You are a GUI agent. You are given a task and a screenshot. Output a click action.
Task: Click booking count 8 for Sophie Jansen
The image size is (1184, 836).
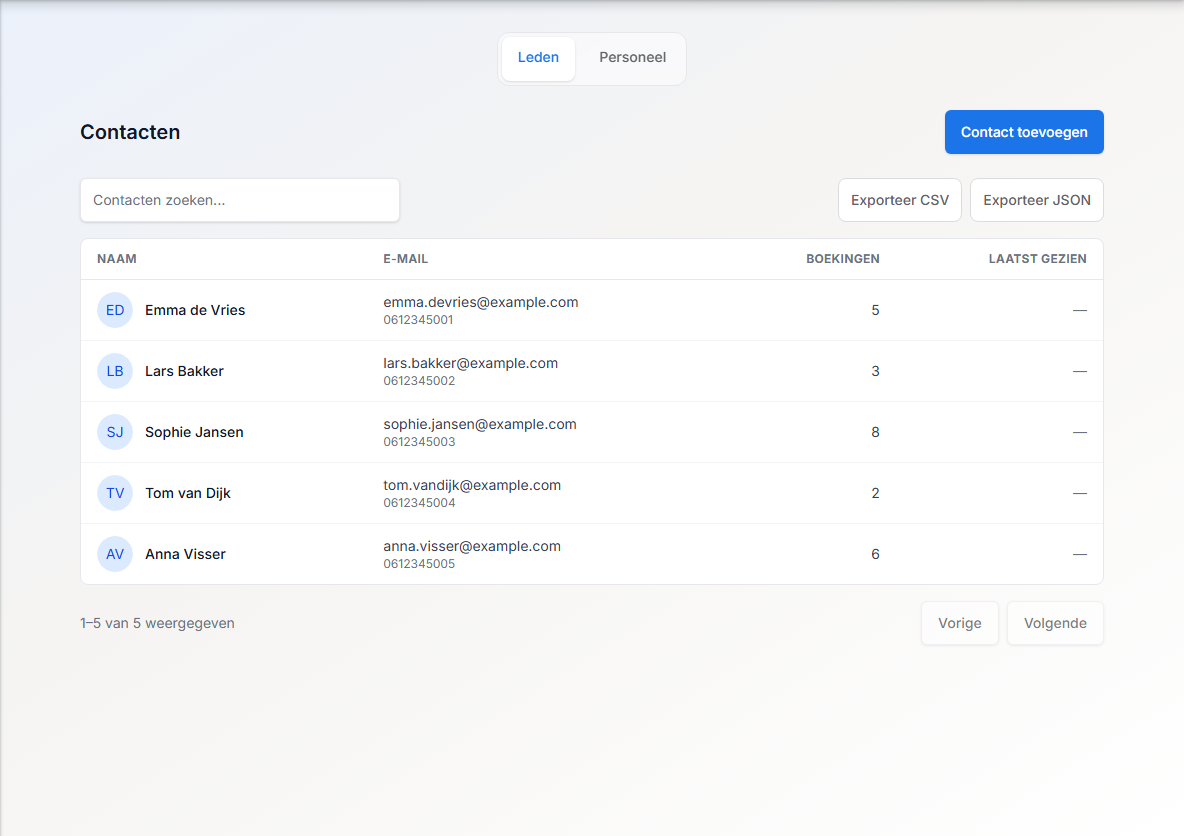875,432
